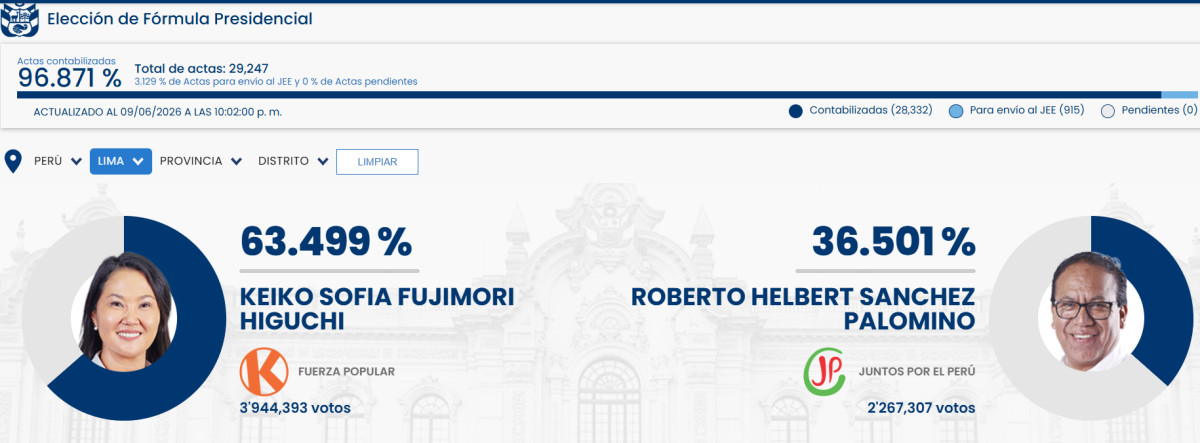Click the Fuerza Popular orange K logo
The image size is (1200, 443).
click(263, 372)
